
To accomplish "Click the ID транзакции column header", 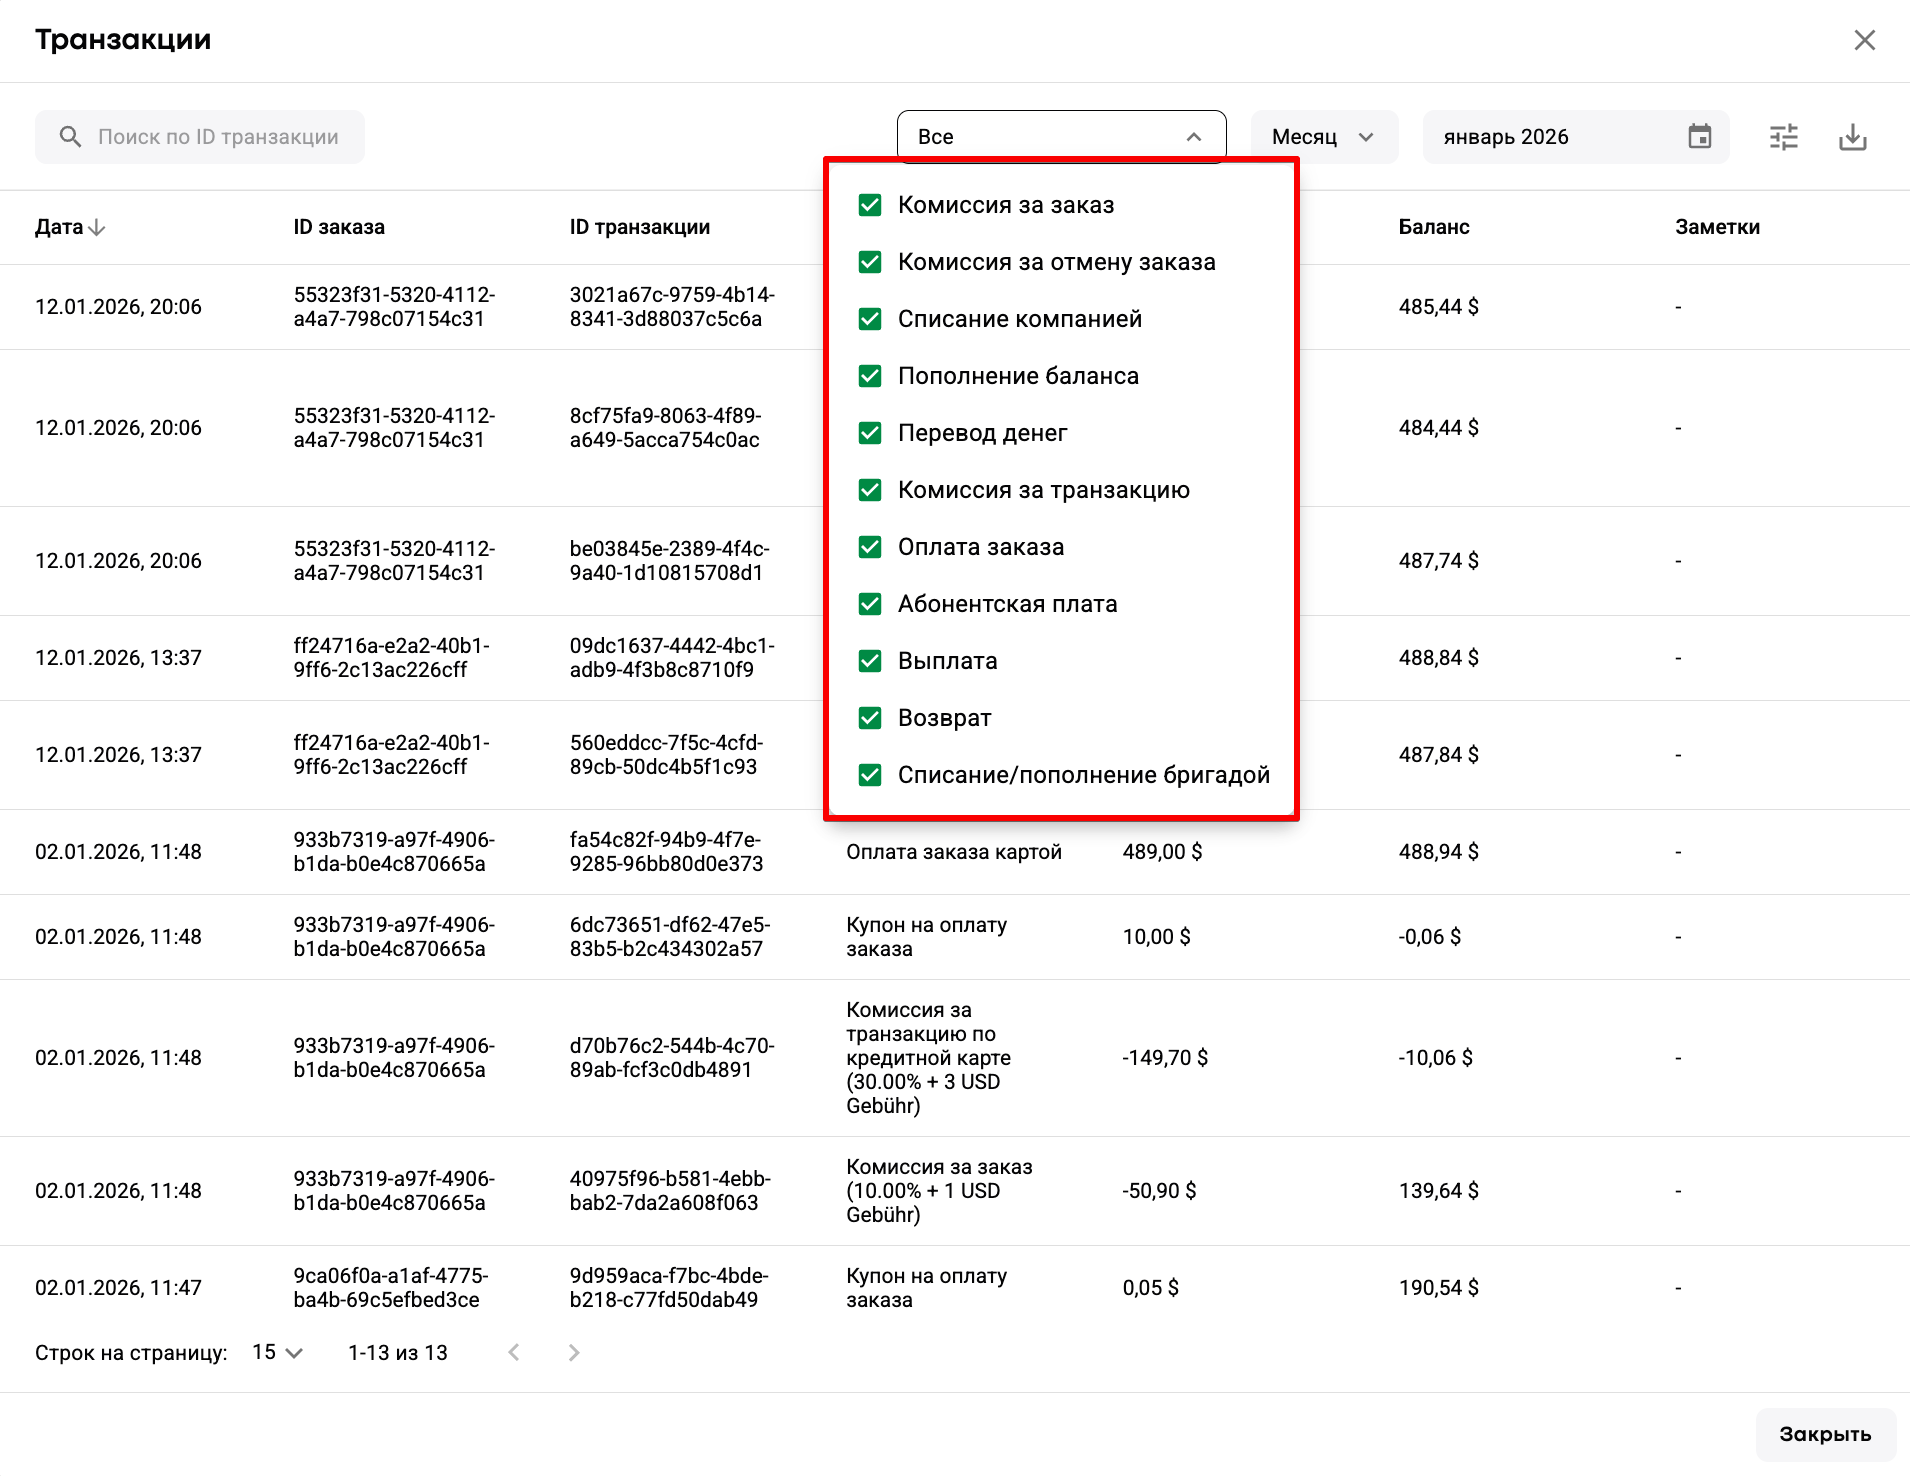I will [640, 228].
